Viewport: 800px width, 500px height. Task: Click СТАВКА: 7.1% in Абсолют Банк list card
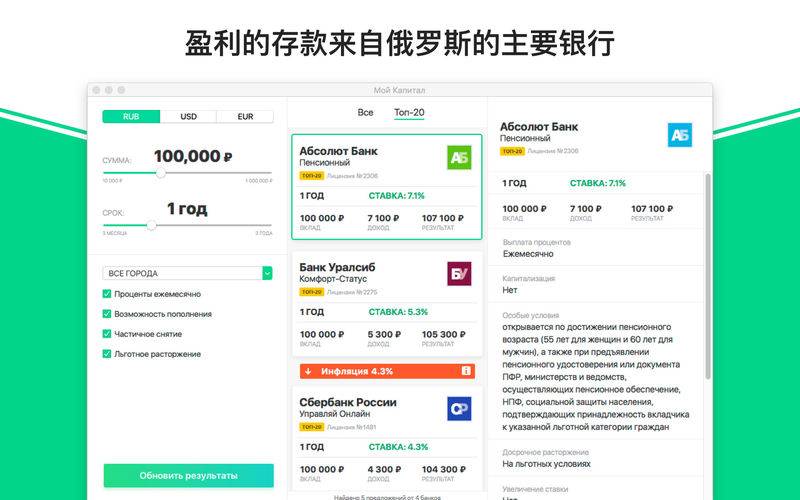(396, 195)
